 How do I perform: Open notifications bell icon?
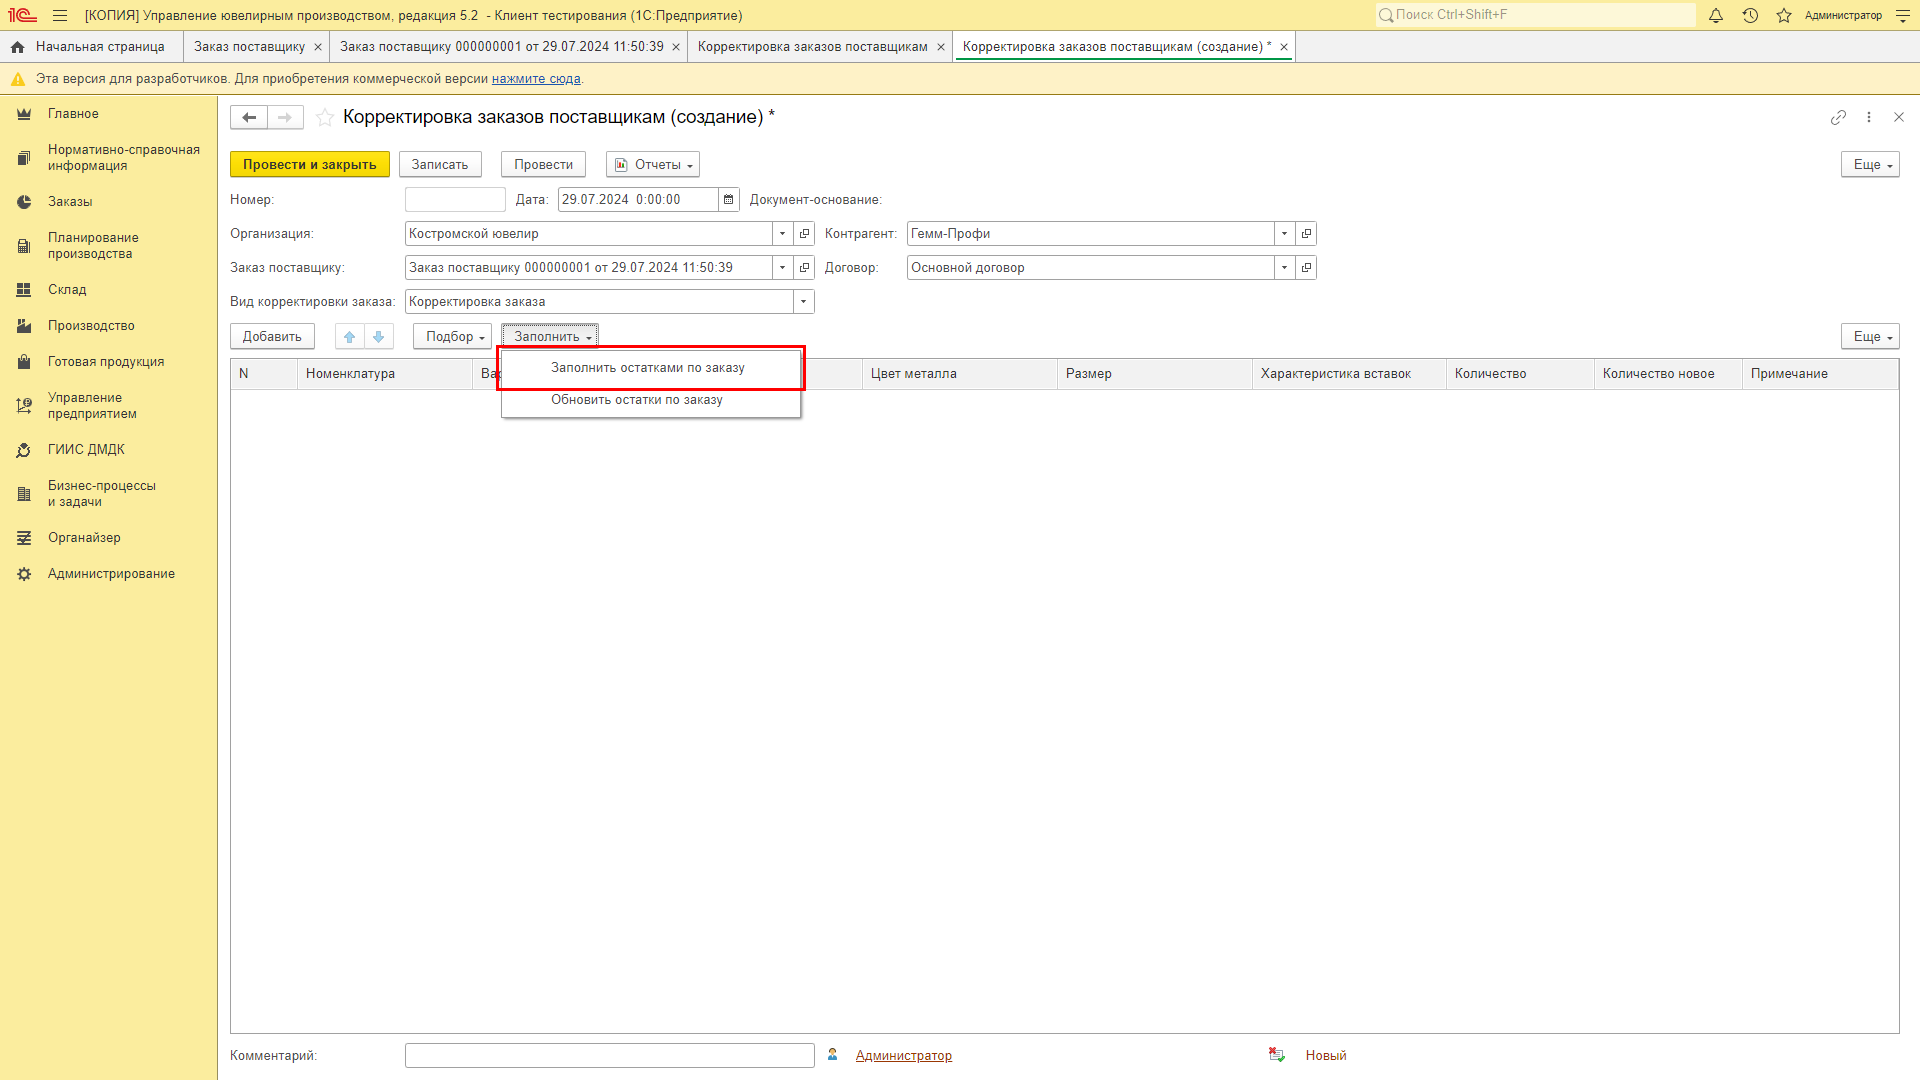[x=1716, y=15]
